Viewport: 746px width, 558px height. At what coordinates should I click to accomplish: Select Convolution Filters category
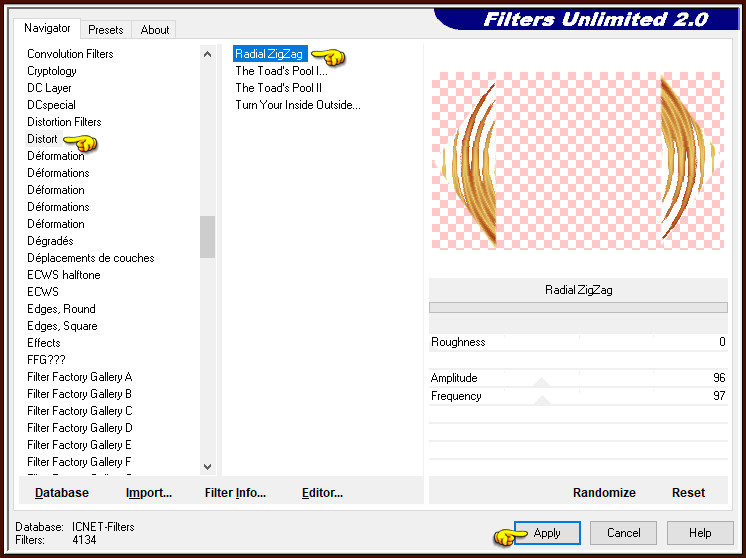pyautogui.click(x=70, y=54)
